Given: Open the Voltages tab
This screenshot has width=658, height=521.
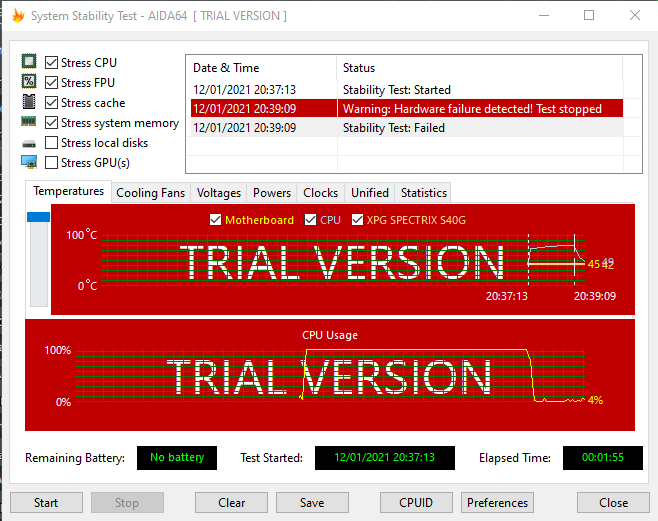Looking at the screenshot, I should tap(219, 193).
